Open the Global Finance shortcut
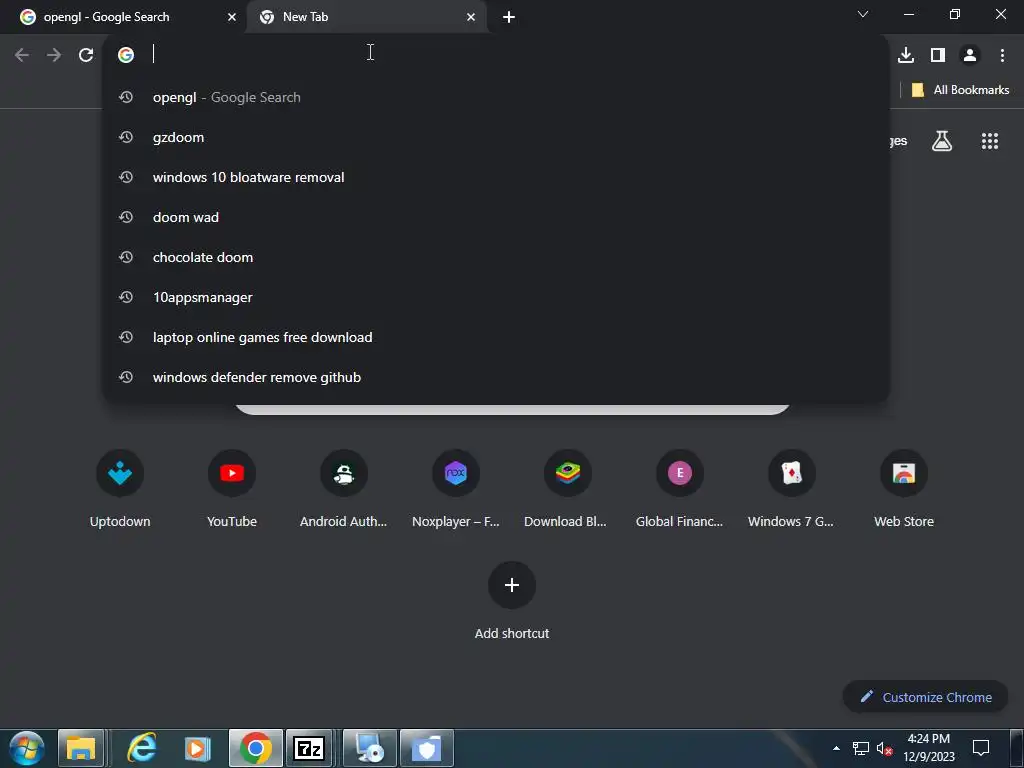 [x=680, y=488]
